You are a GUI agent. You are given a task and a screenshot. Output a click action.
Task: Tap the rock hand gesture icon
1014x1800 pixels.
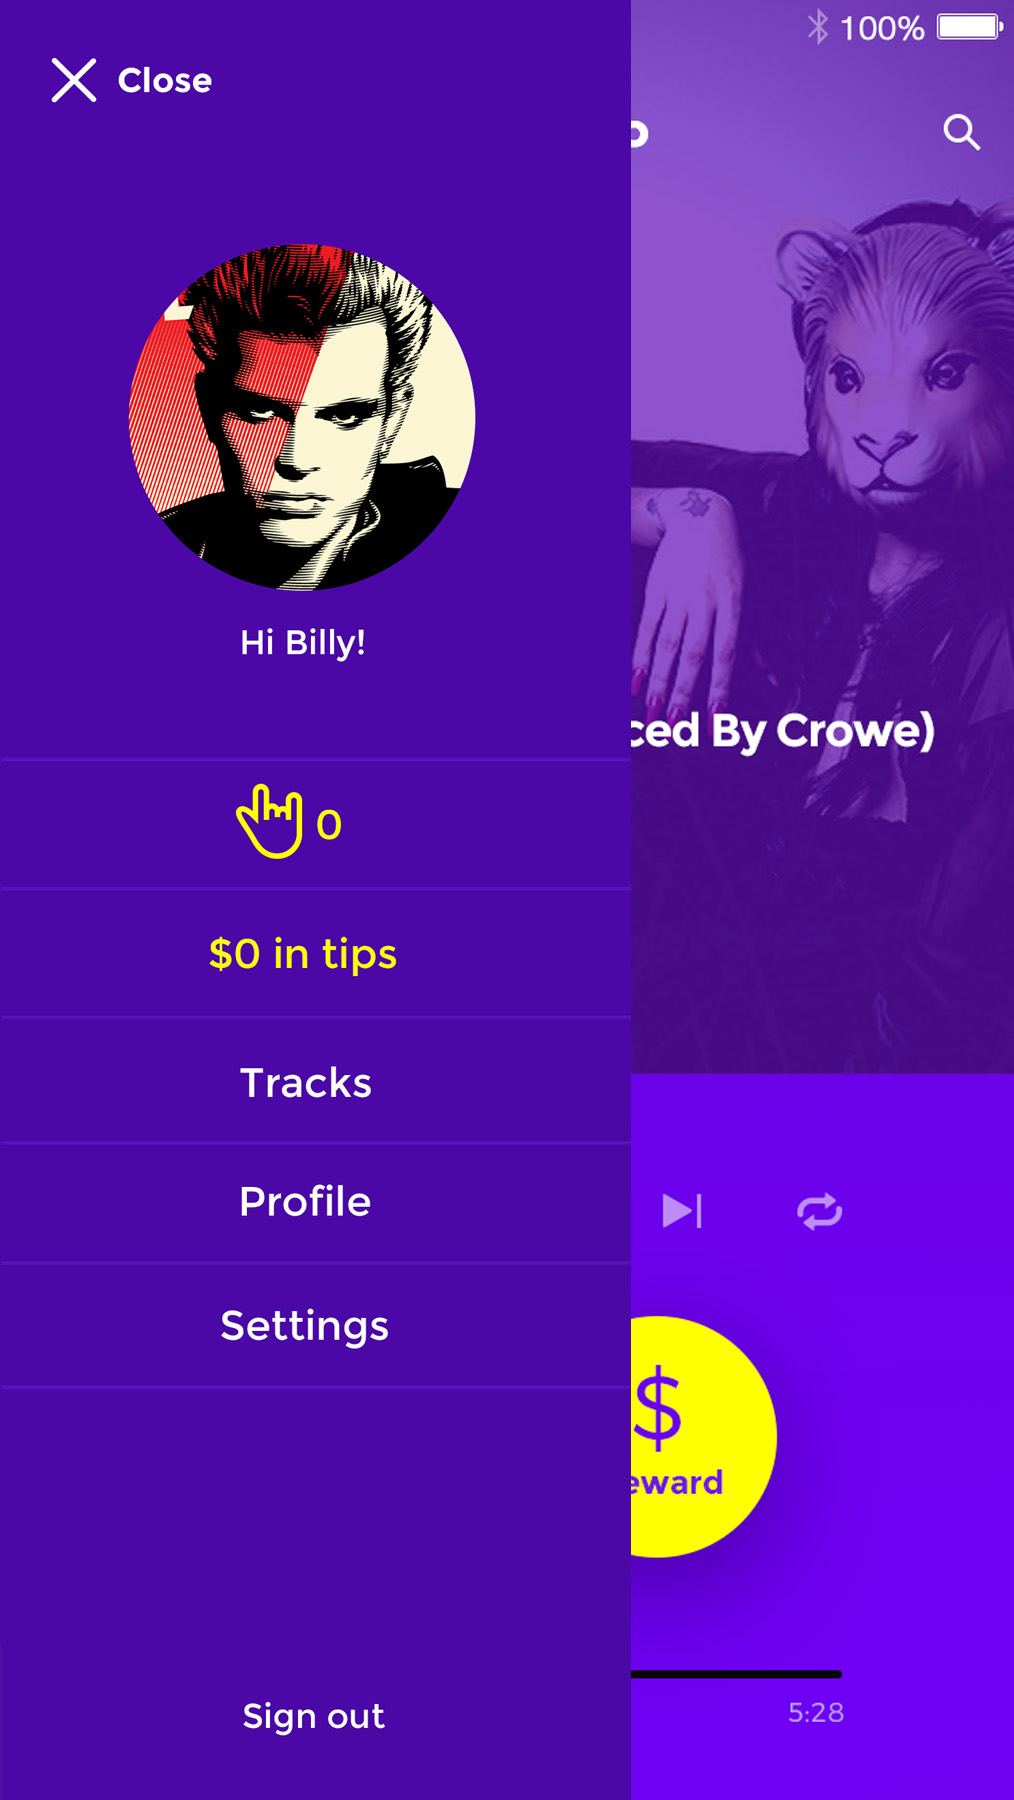click(x=270, y=822)
